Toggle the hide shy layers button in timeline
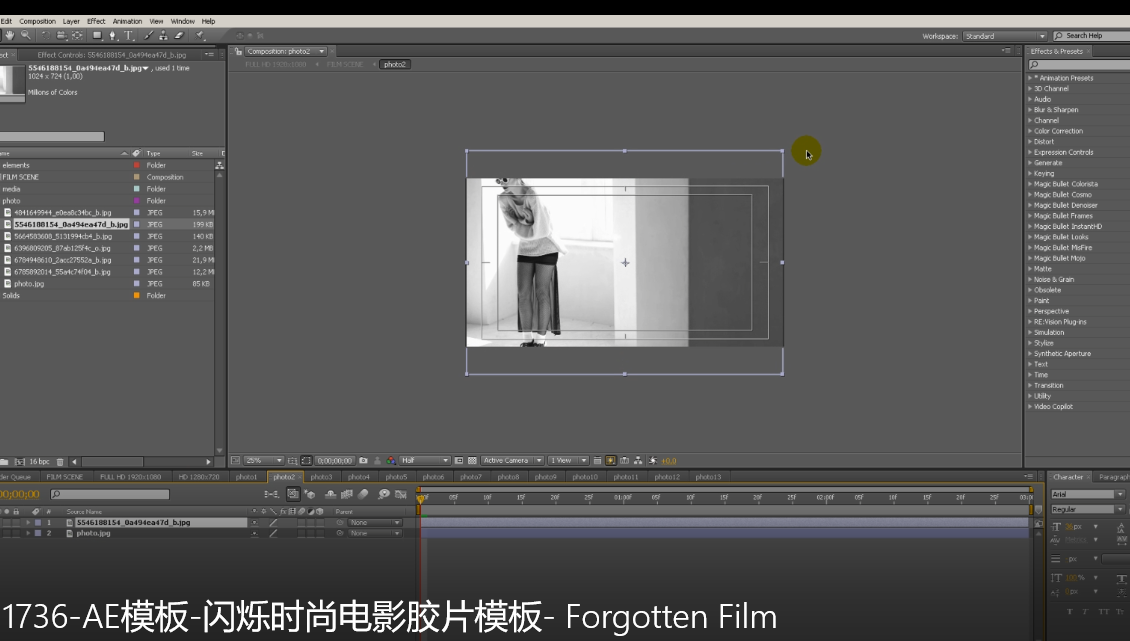The width and height of the screenshot is (1130, 641). tap(331, 494)
